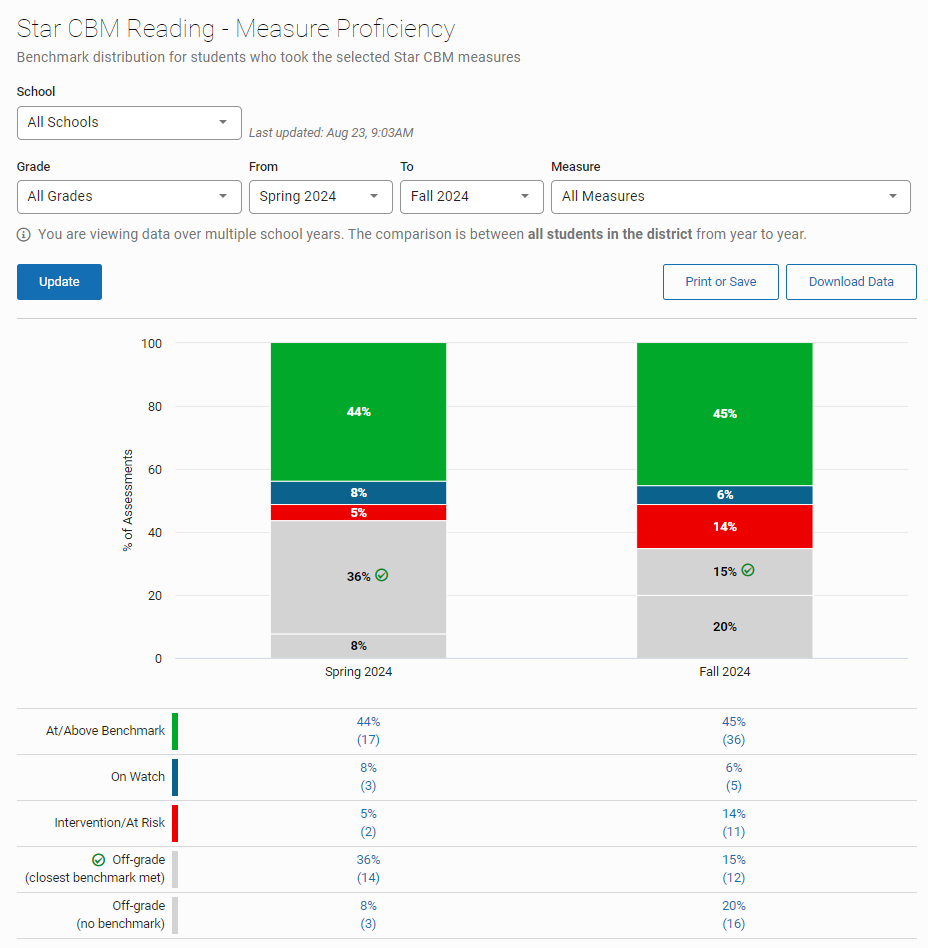Open the Grade selector showing All Grades

(x=128, y=197)
